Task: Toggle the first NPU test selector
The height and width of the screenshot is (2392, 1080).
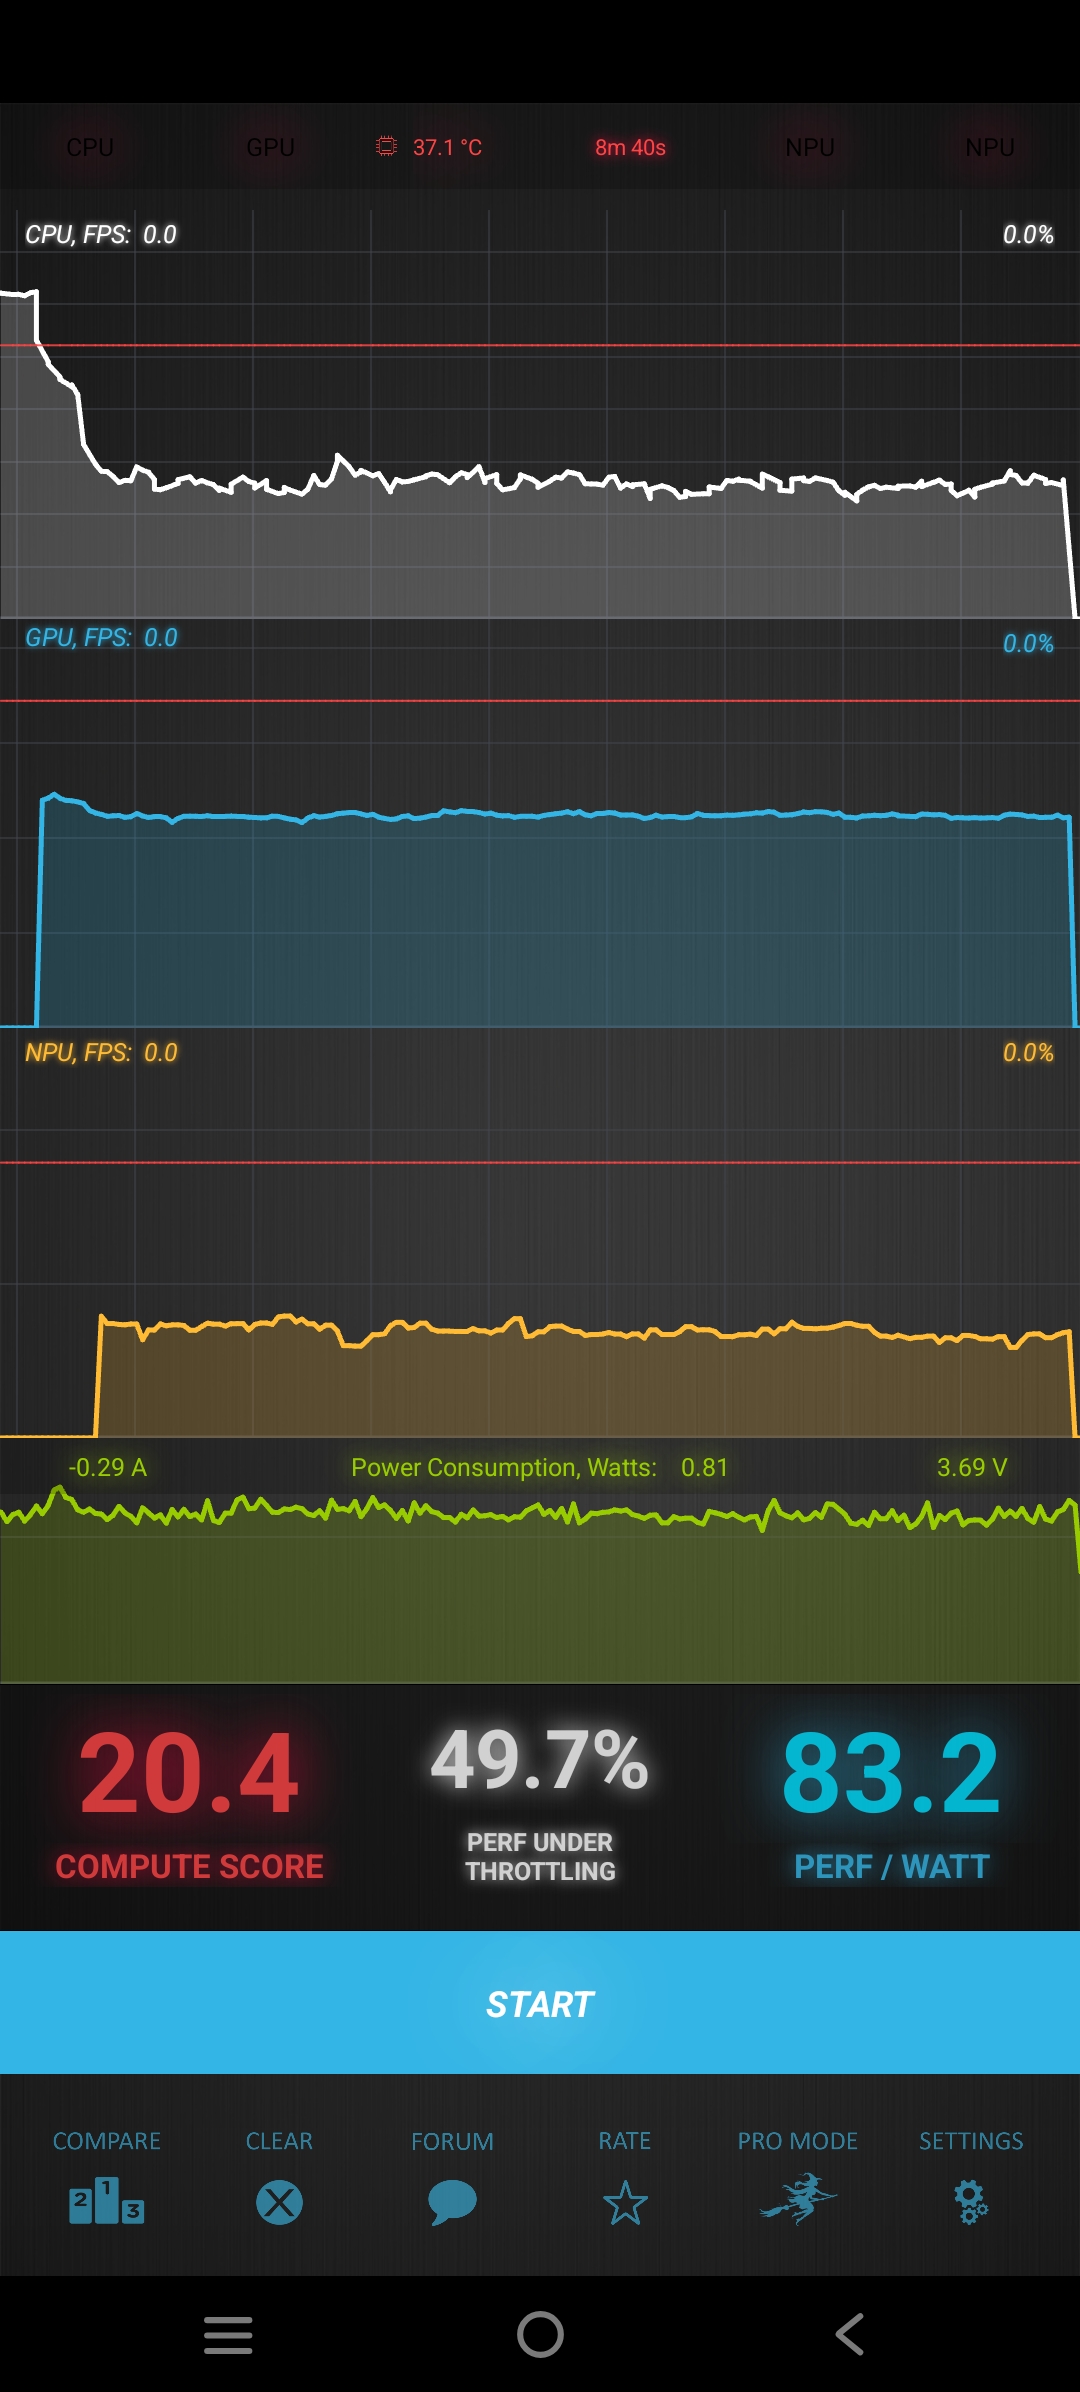Action: pyautogui.click(x=810, y=147)
